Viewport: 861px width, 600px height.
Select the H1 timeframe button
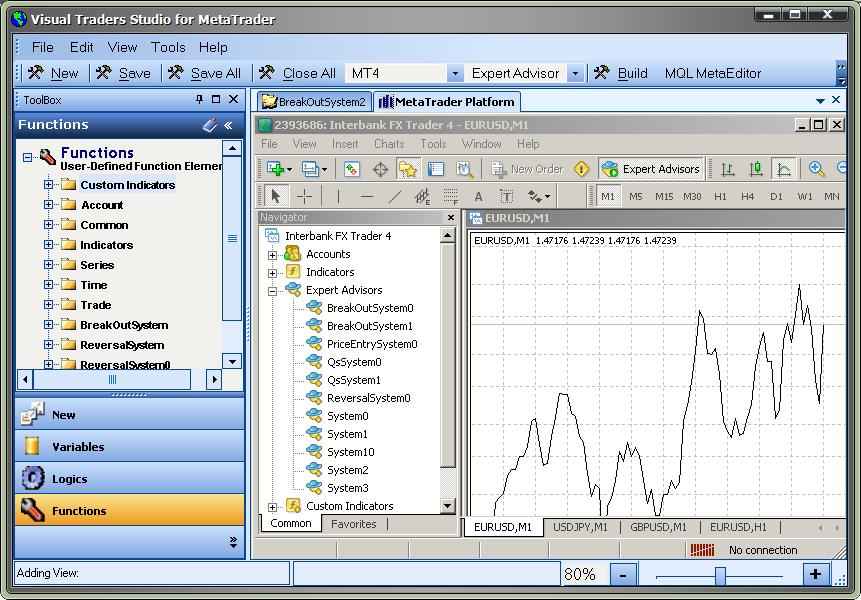720,197
